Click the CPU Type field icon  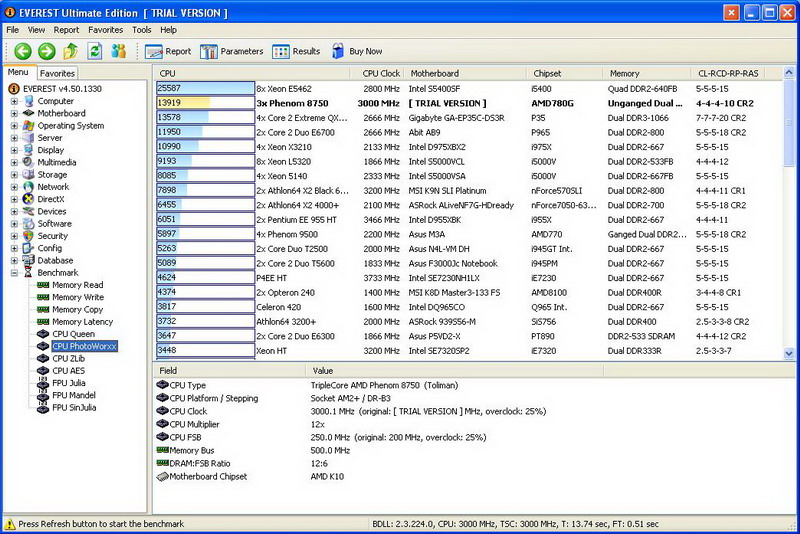162,385
